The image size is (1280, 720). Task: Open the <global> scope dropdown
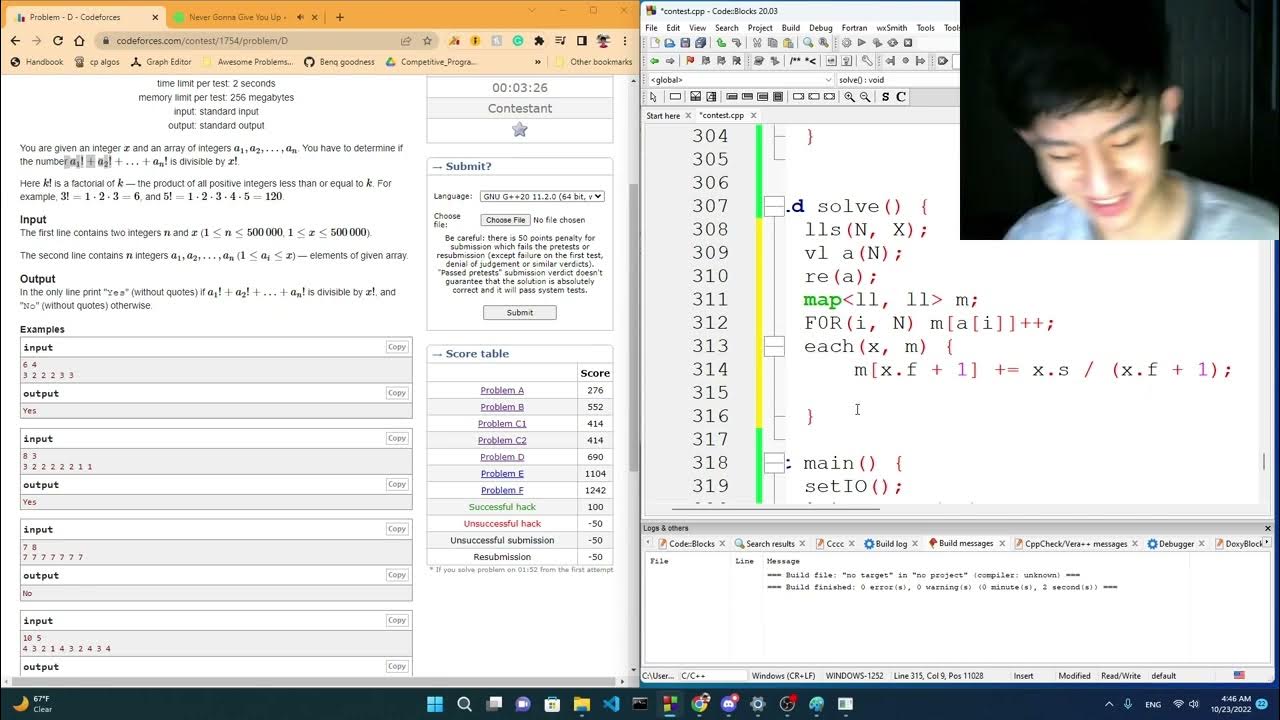pyautogui.click(x=739, y=80)
